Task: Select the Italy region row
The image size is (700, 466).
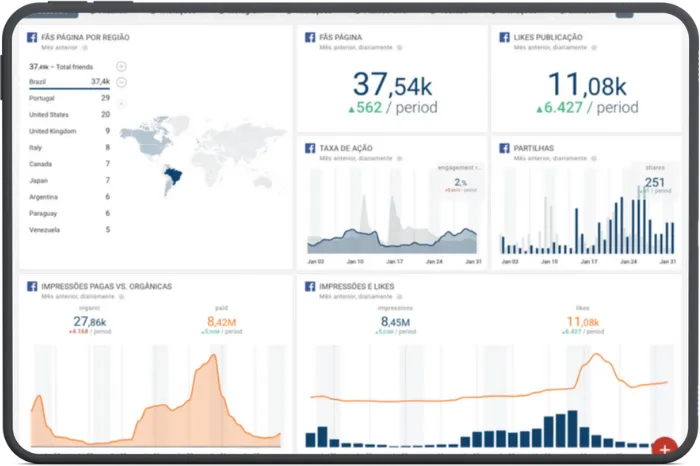Action: point(69,148)
